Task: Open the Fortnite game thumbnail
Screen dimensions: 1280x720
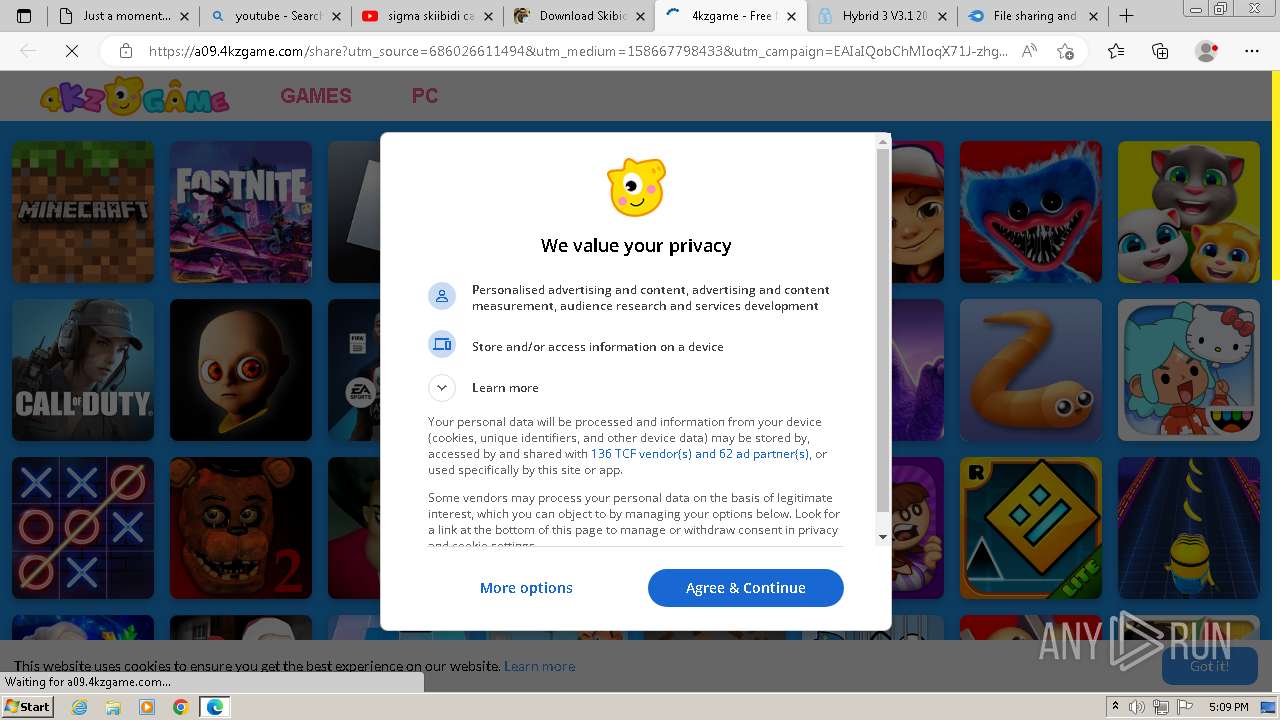Action: pyautogui.click(x=241, y=212)
